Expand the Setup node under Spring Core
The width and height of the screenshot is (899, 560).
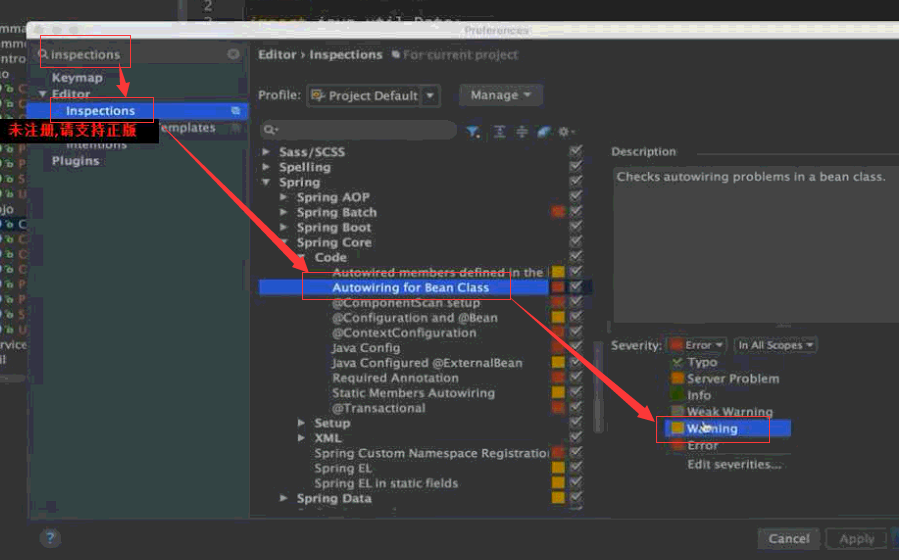[x=302, y=423]
